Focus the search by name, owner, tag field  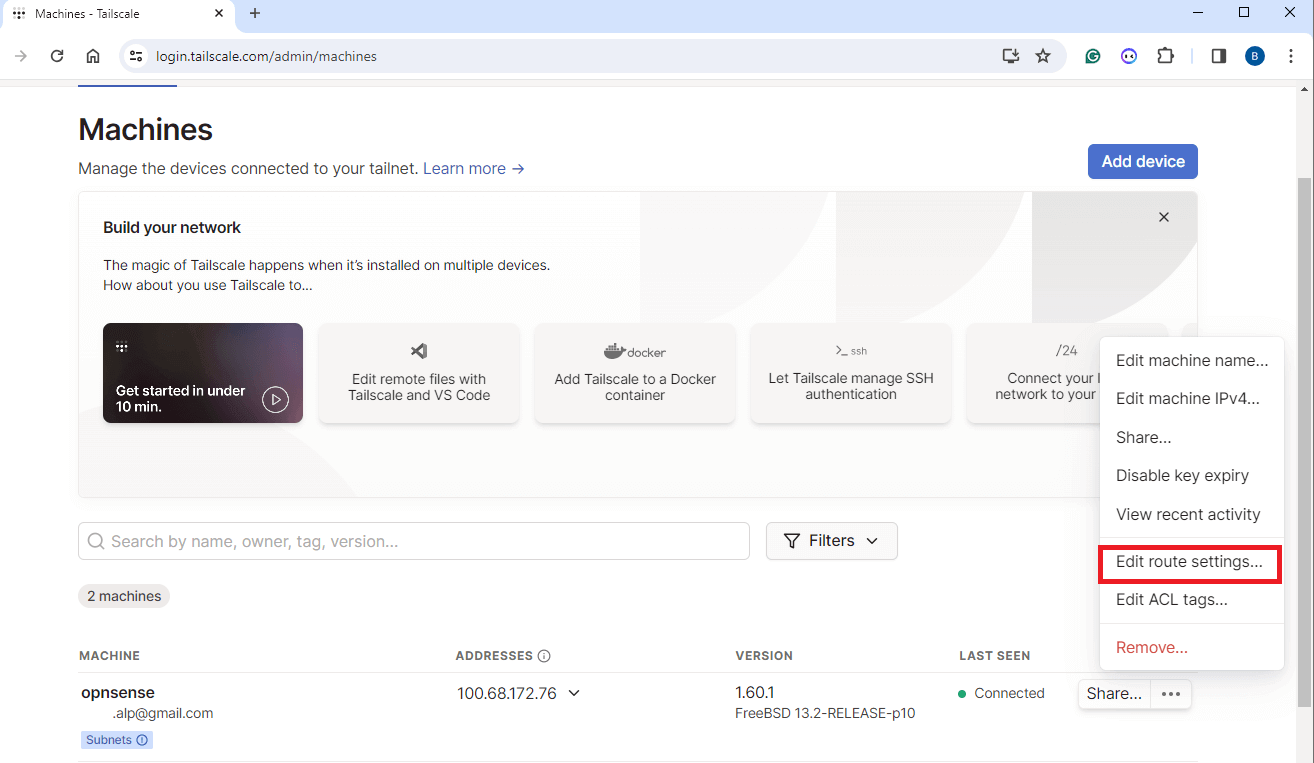tap(414, 541)
